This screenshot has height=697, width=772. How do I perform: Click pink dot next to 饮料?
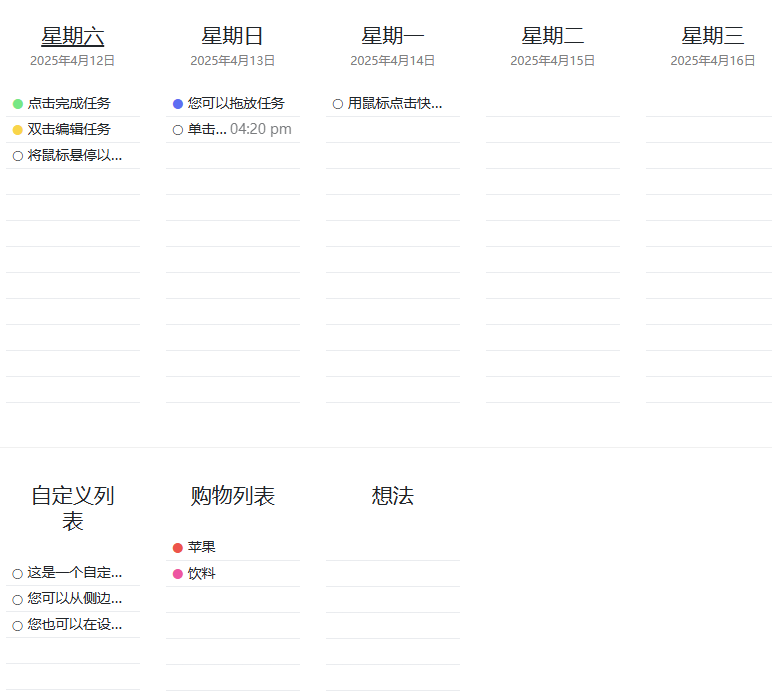coord(178,574)
